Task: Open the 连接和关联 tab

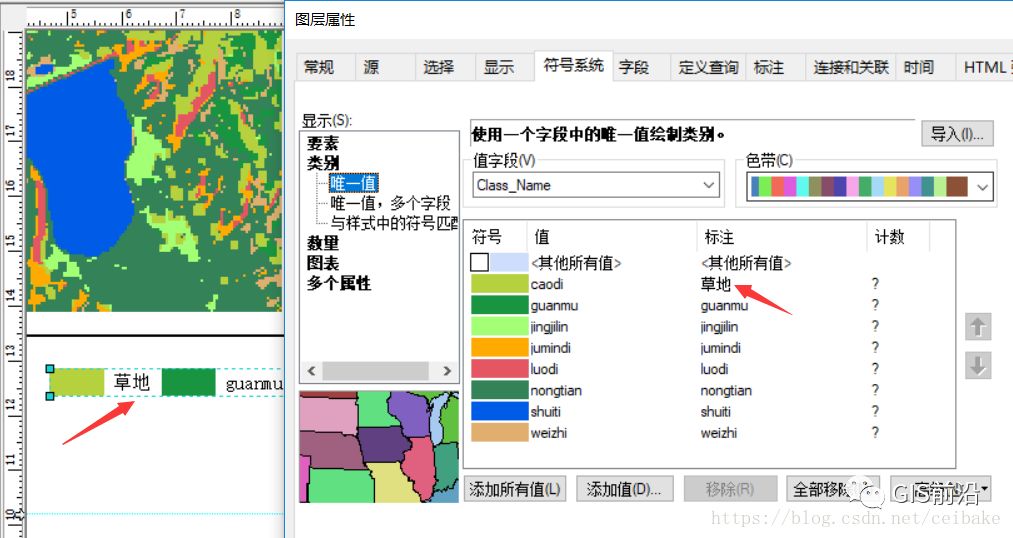Action: tap(851, 67)
